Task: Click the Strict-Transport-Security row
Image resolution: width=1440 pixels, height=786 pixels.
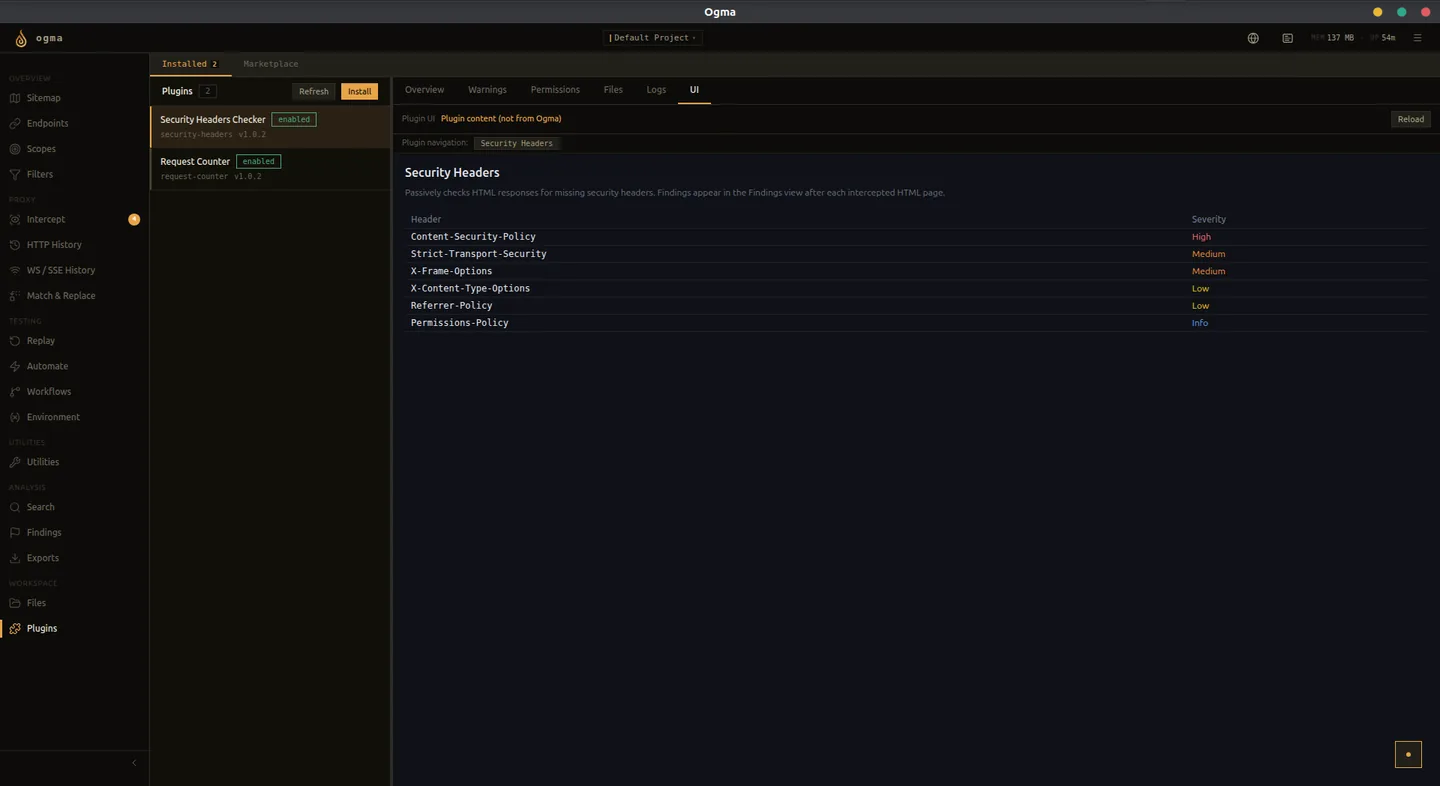Action: [916, 254]
